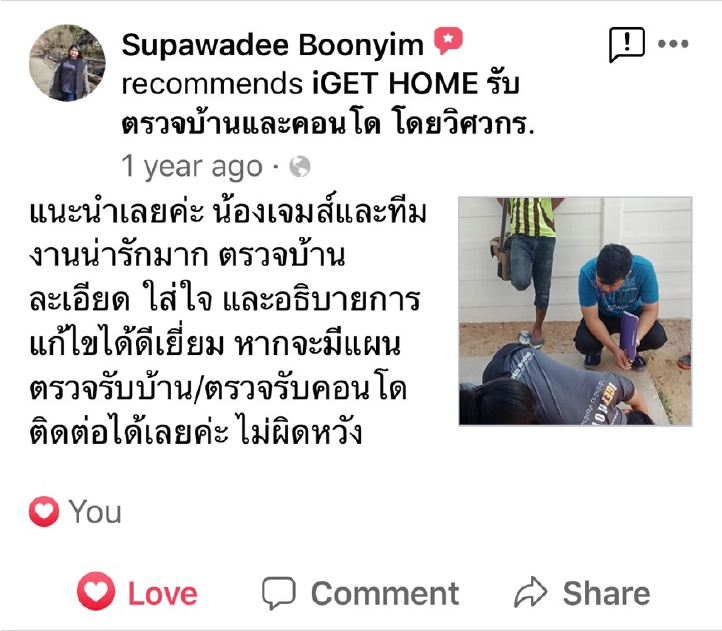Click the red recommendation star badge

pos(448,41)
